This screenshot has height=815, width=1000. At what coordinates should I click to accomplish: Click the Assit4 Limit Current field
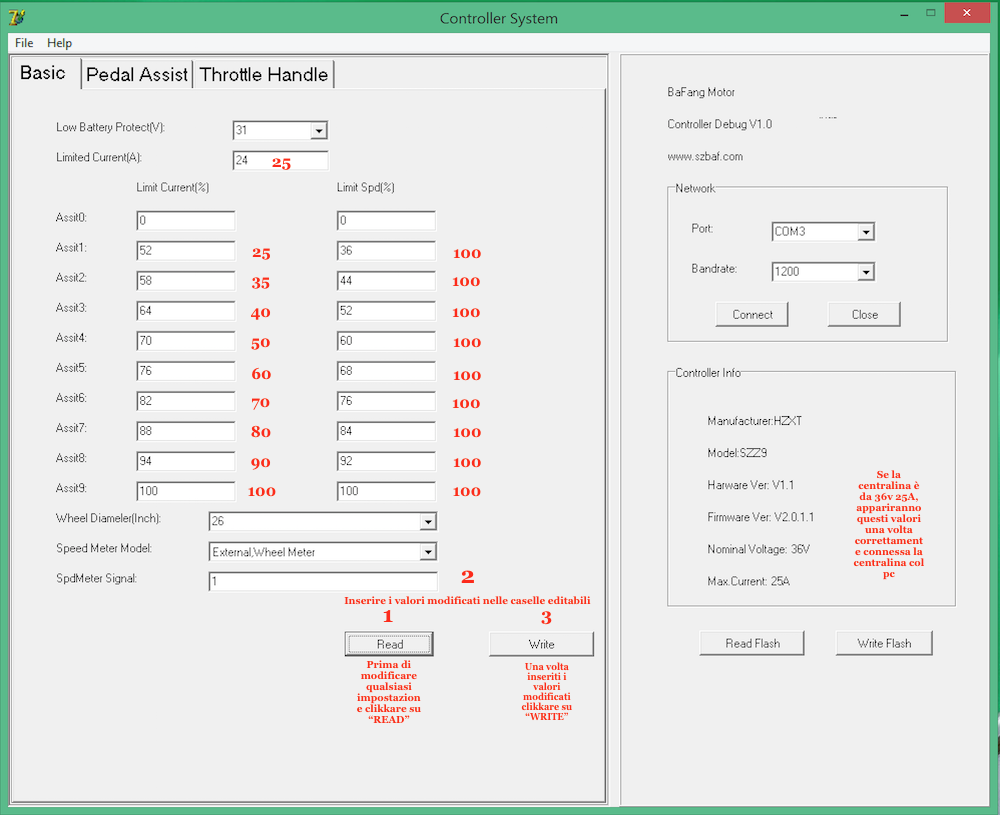coord(186,341)
